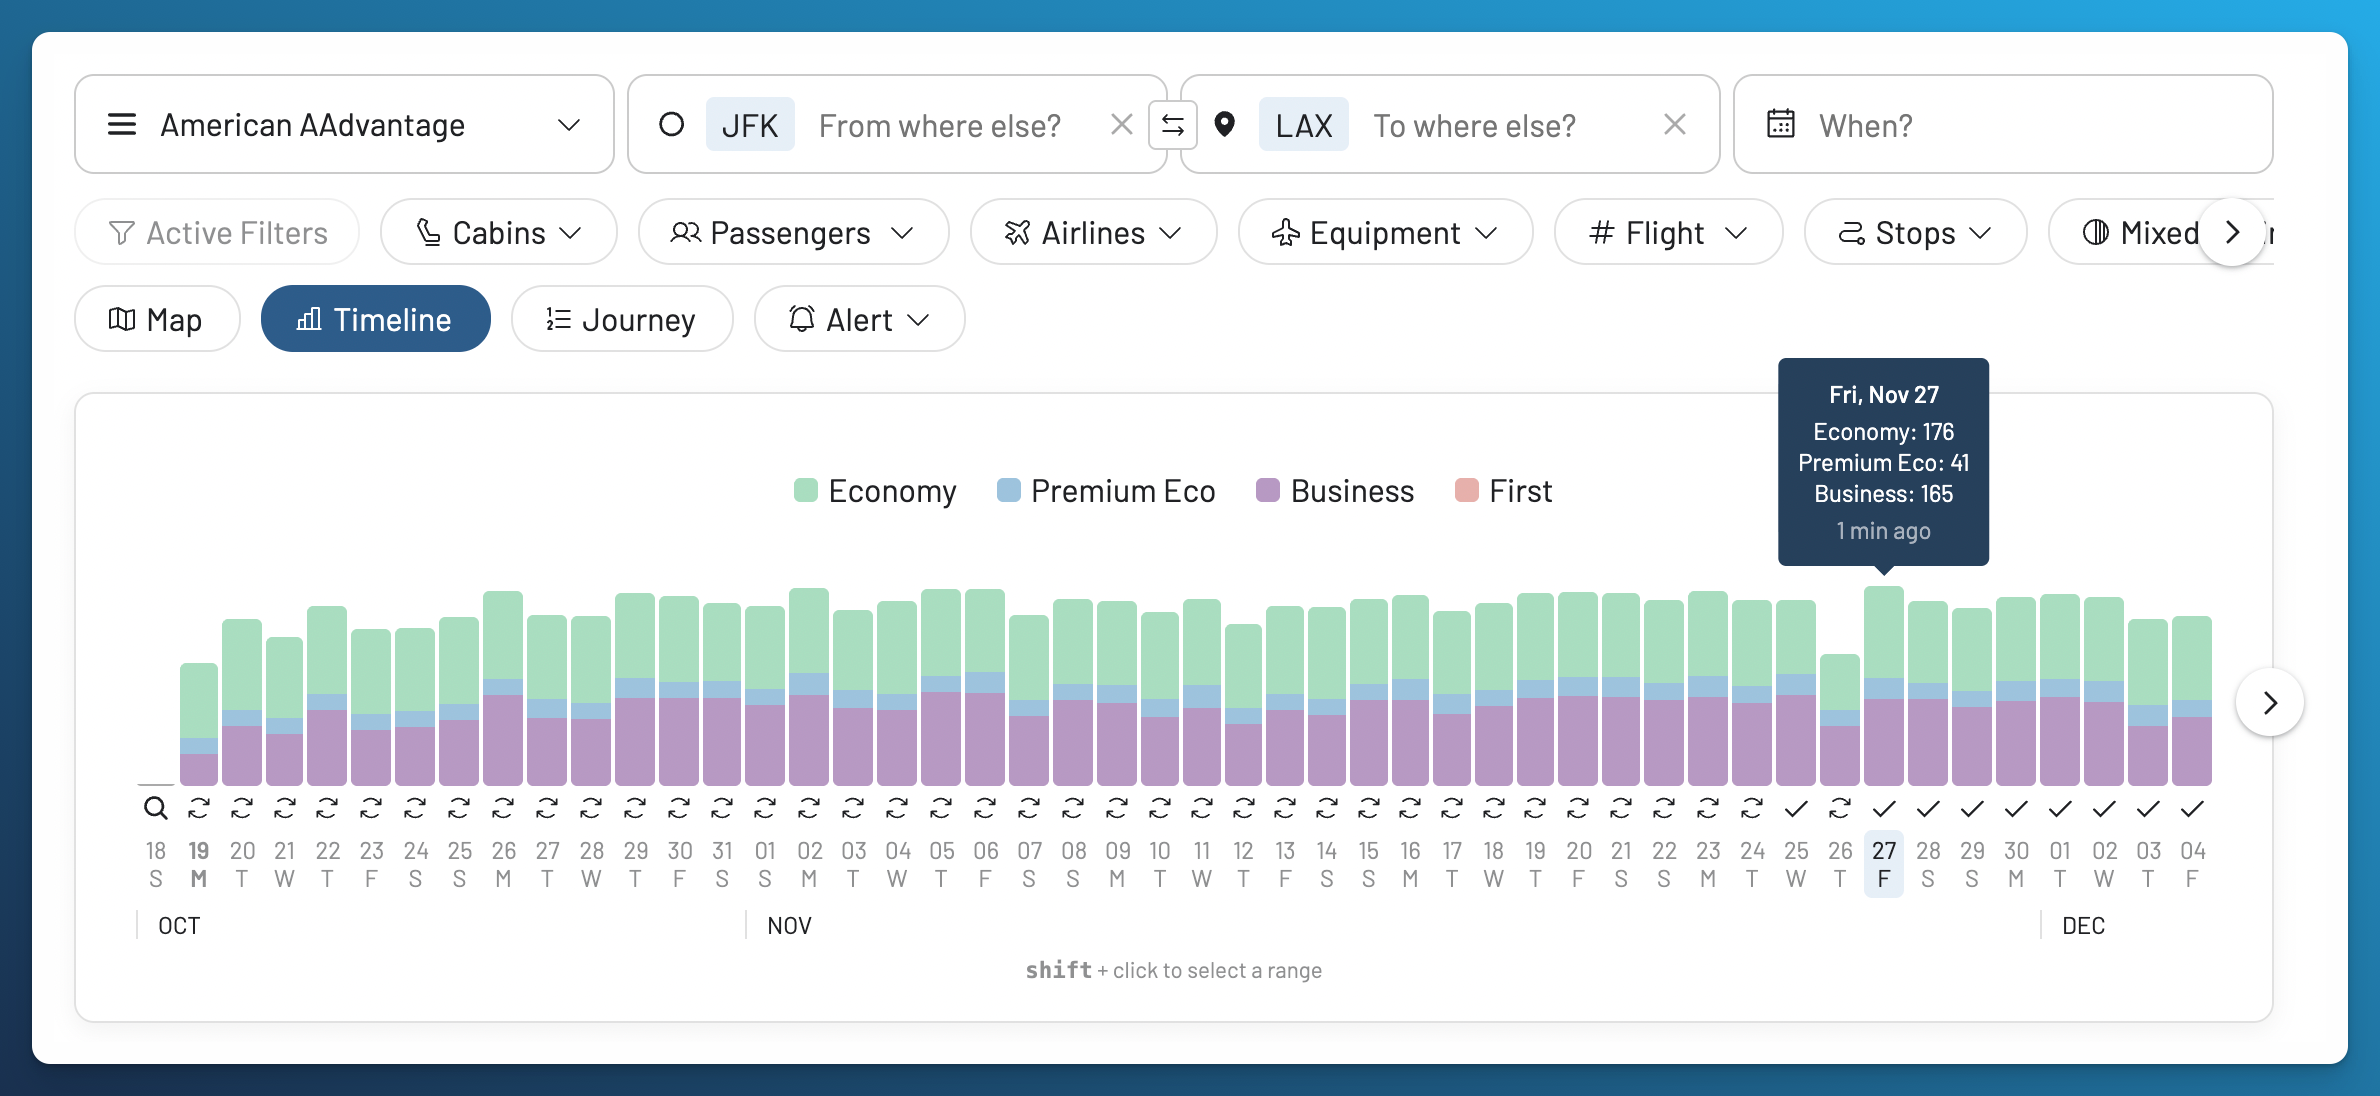Image resolution: width=2380 pixels, height=1096 pixels.
Task: Click the swap origin and destination icon
Action: pos(1173,125)
